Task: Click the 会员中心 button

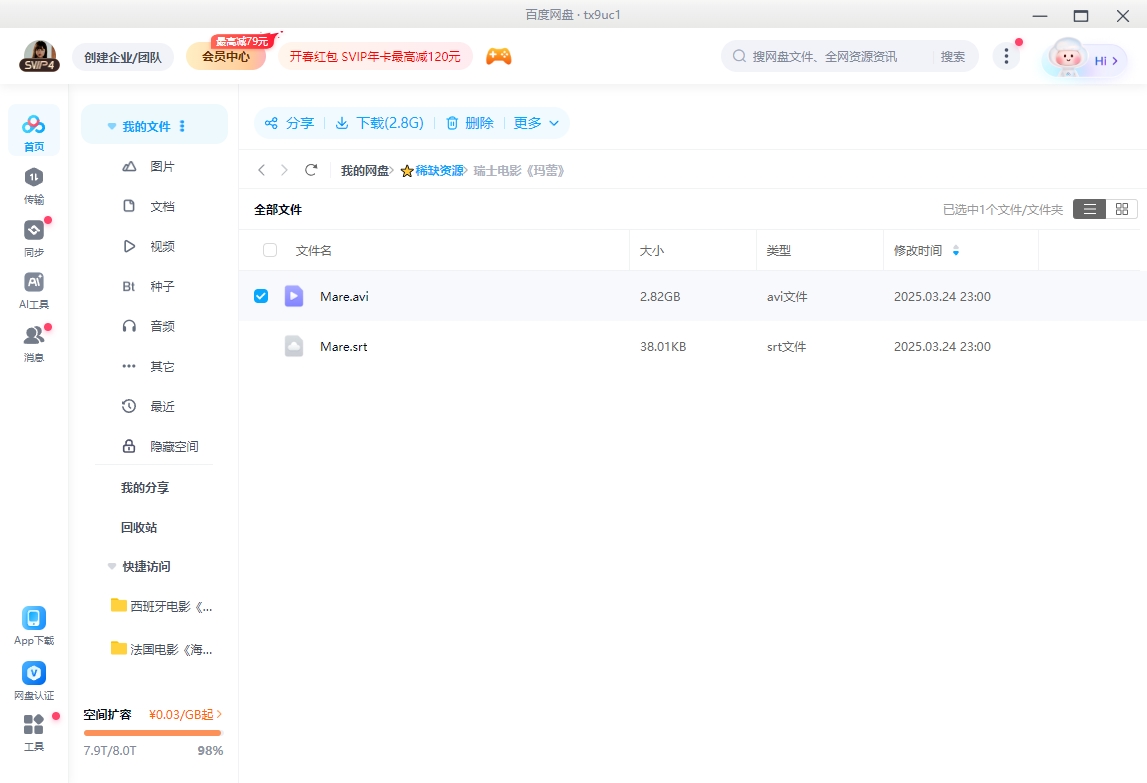Action: (226, 57)
